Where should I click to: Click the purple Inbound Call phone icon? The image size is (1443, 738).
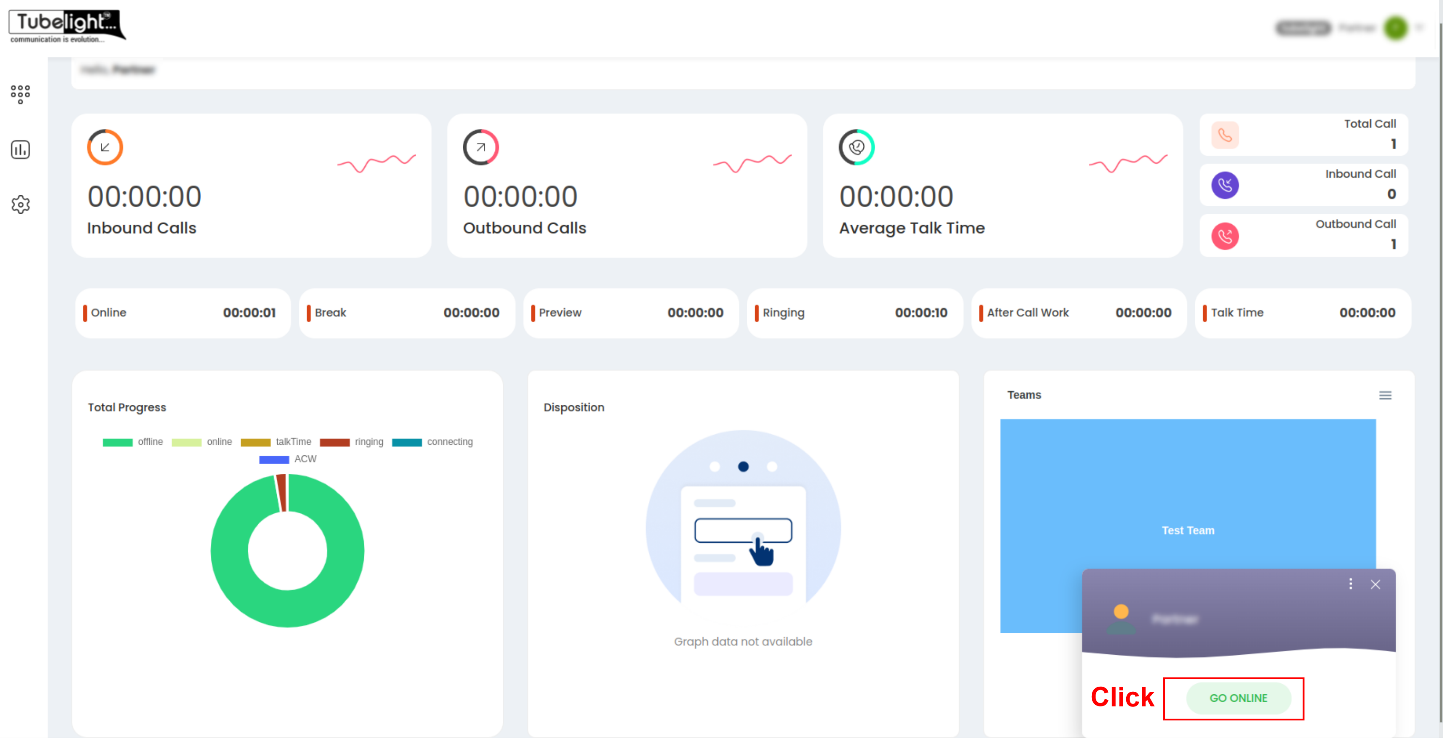point(1225,185)
